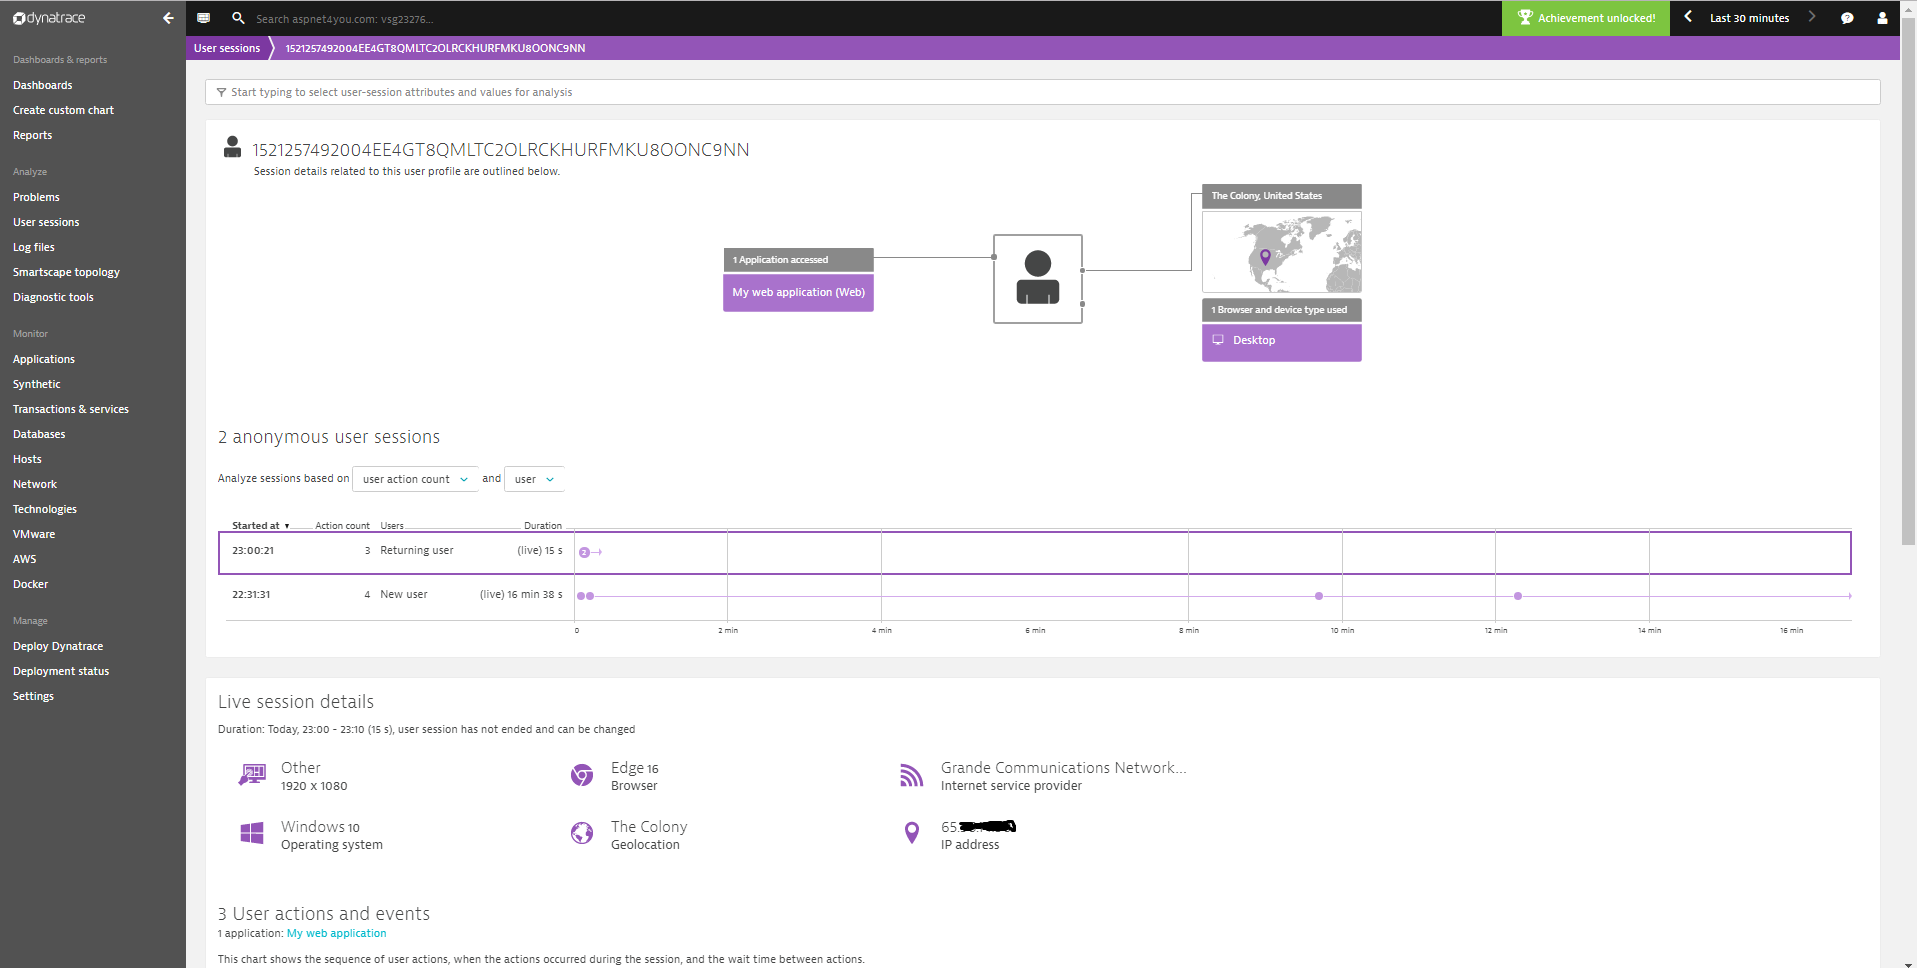Click the search magnifier icon

[238, 18]
